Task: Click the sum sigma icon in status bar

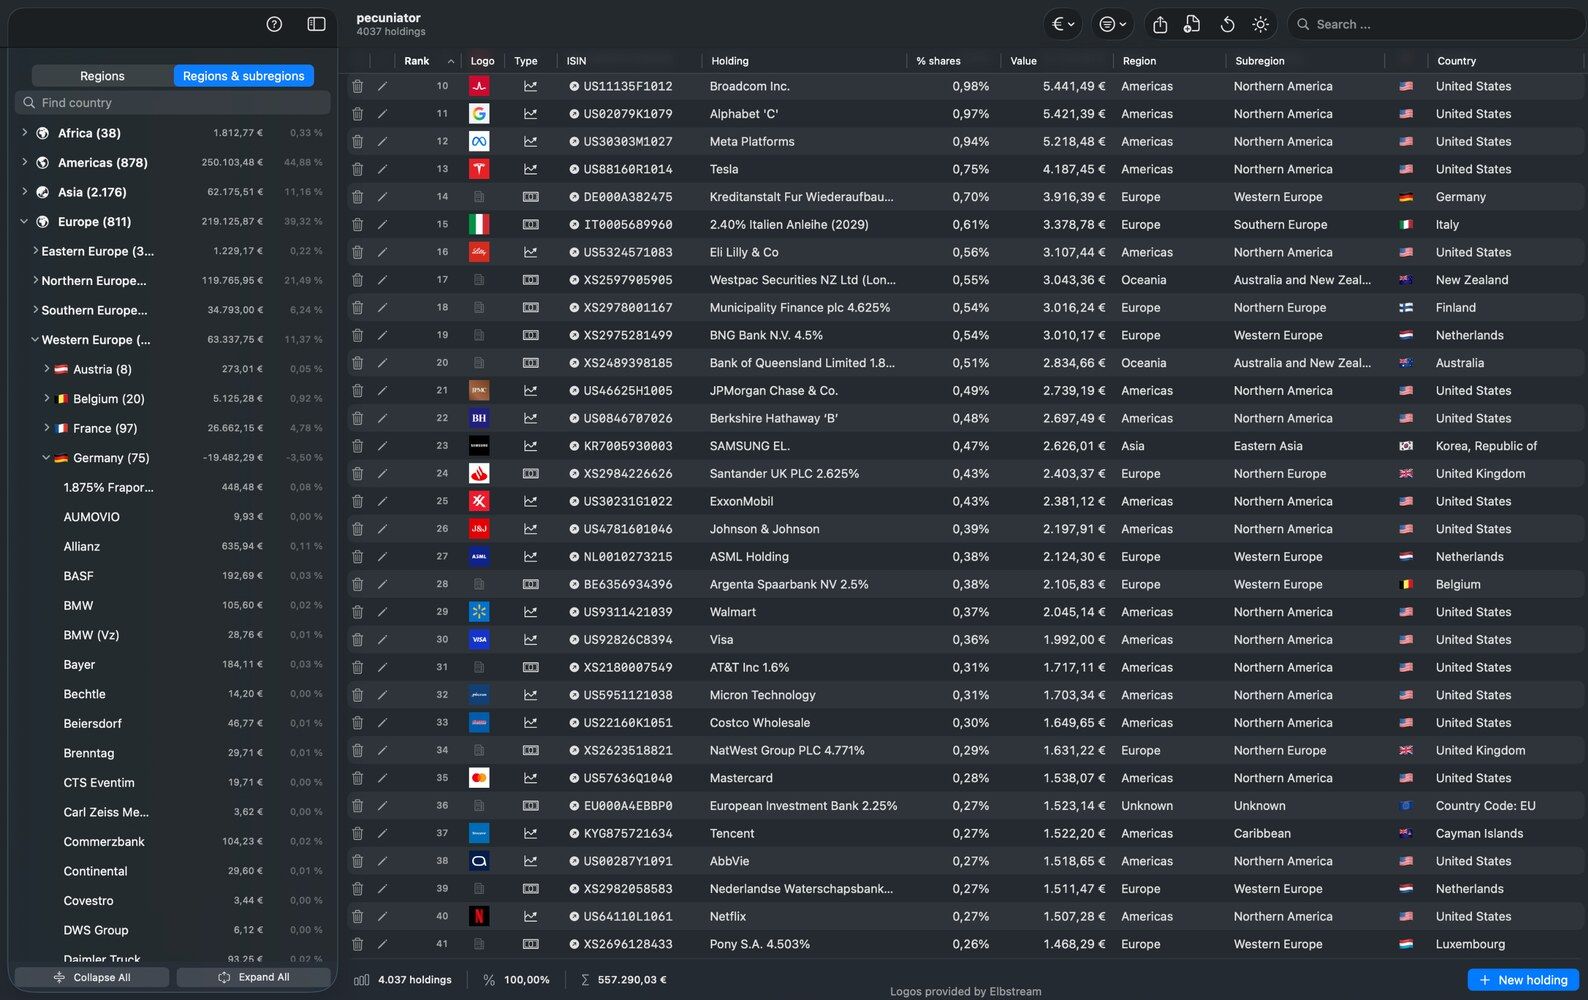Action: tap(585, 980)
